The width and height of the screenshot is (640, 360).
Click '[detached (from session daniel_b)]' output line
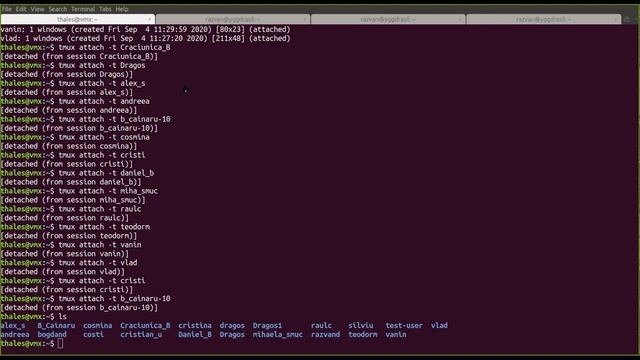71,182
